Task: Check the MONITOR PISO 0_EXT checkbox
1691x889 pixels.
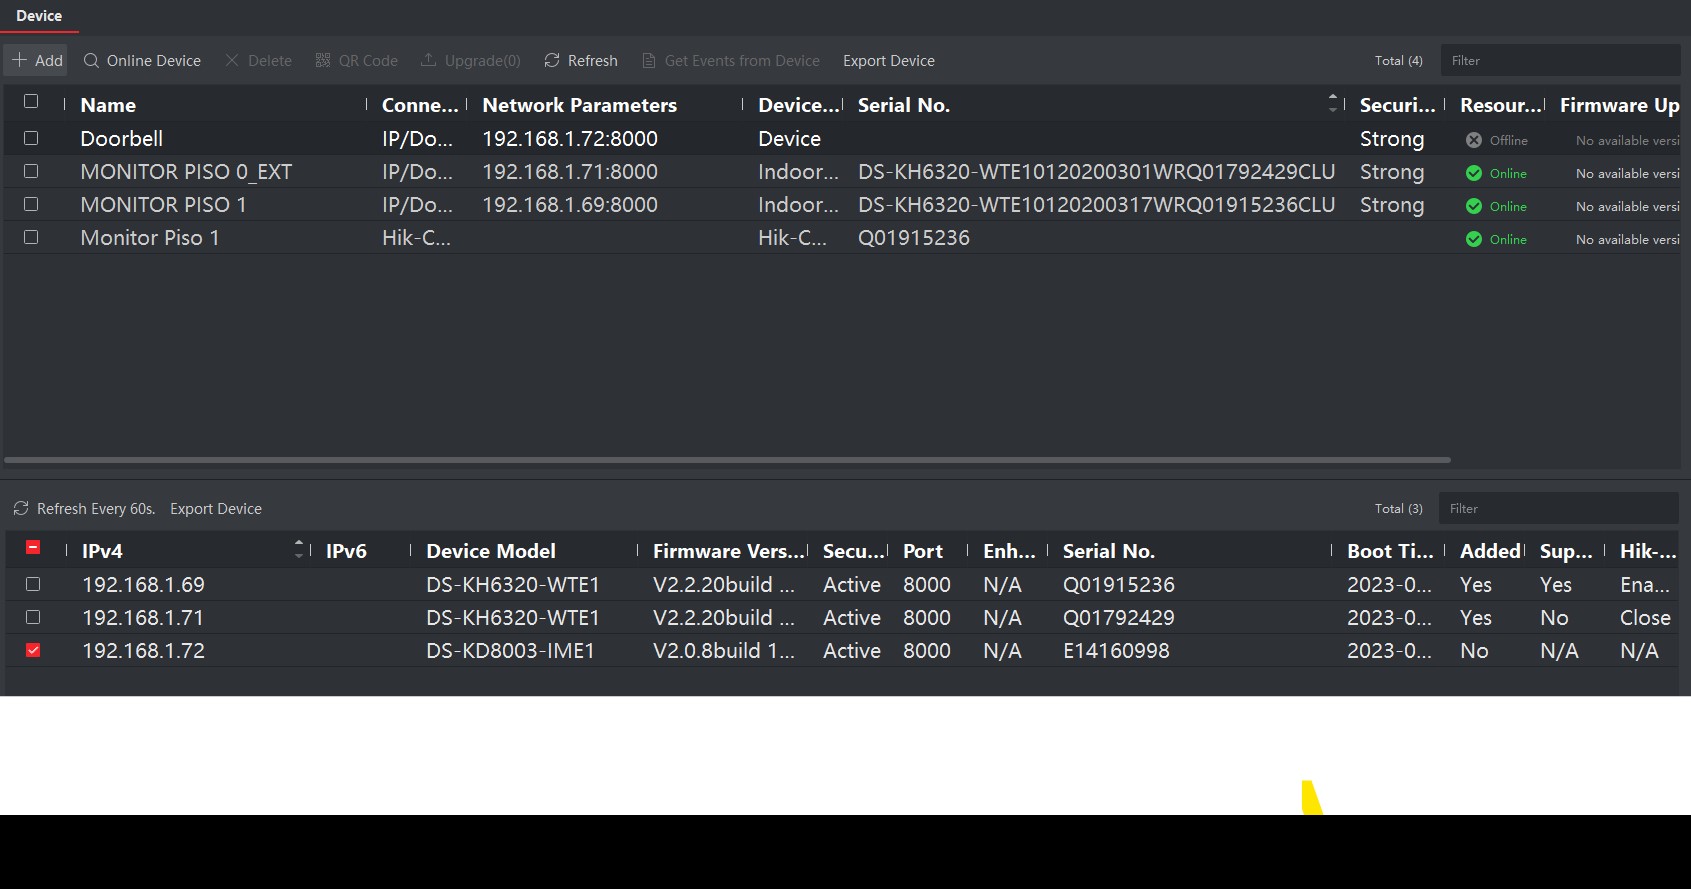Action: [31, 171]
